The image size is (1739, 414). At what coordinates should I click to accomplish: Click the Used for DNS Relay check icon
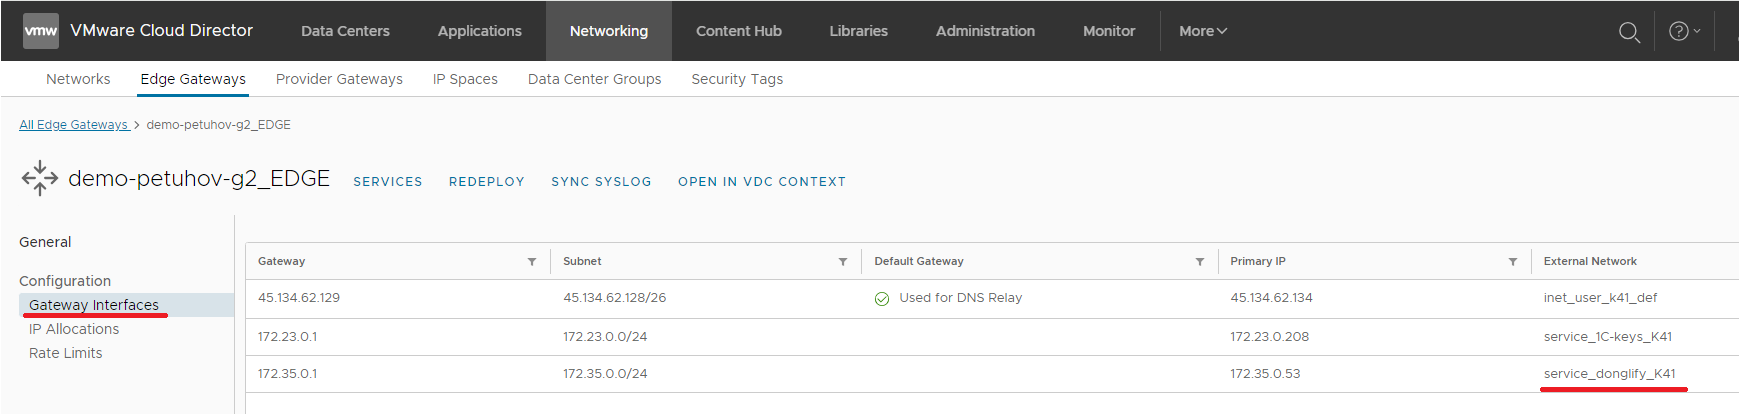(x=882, y=299)
